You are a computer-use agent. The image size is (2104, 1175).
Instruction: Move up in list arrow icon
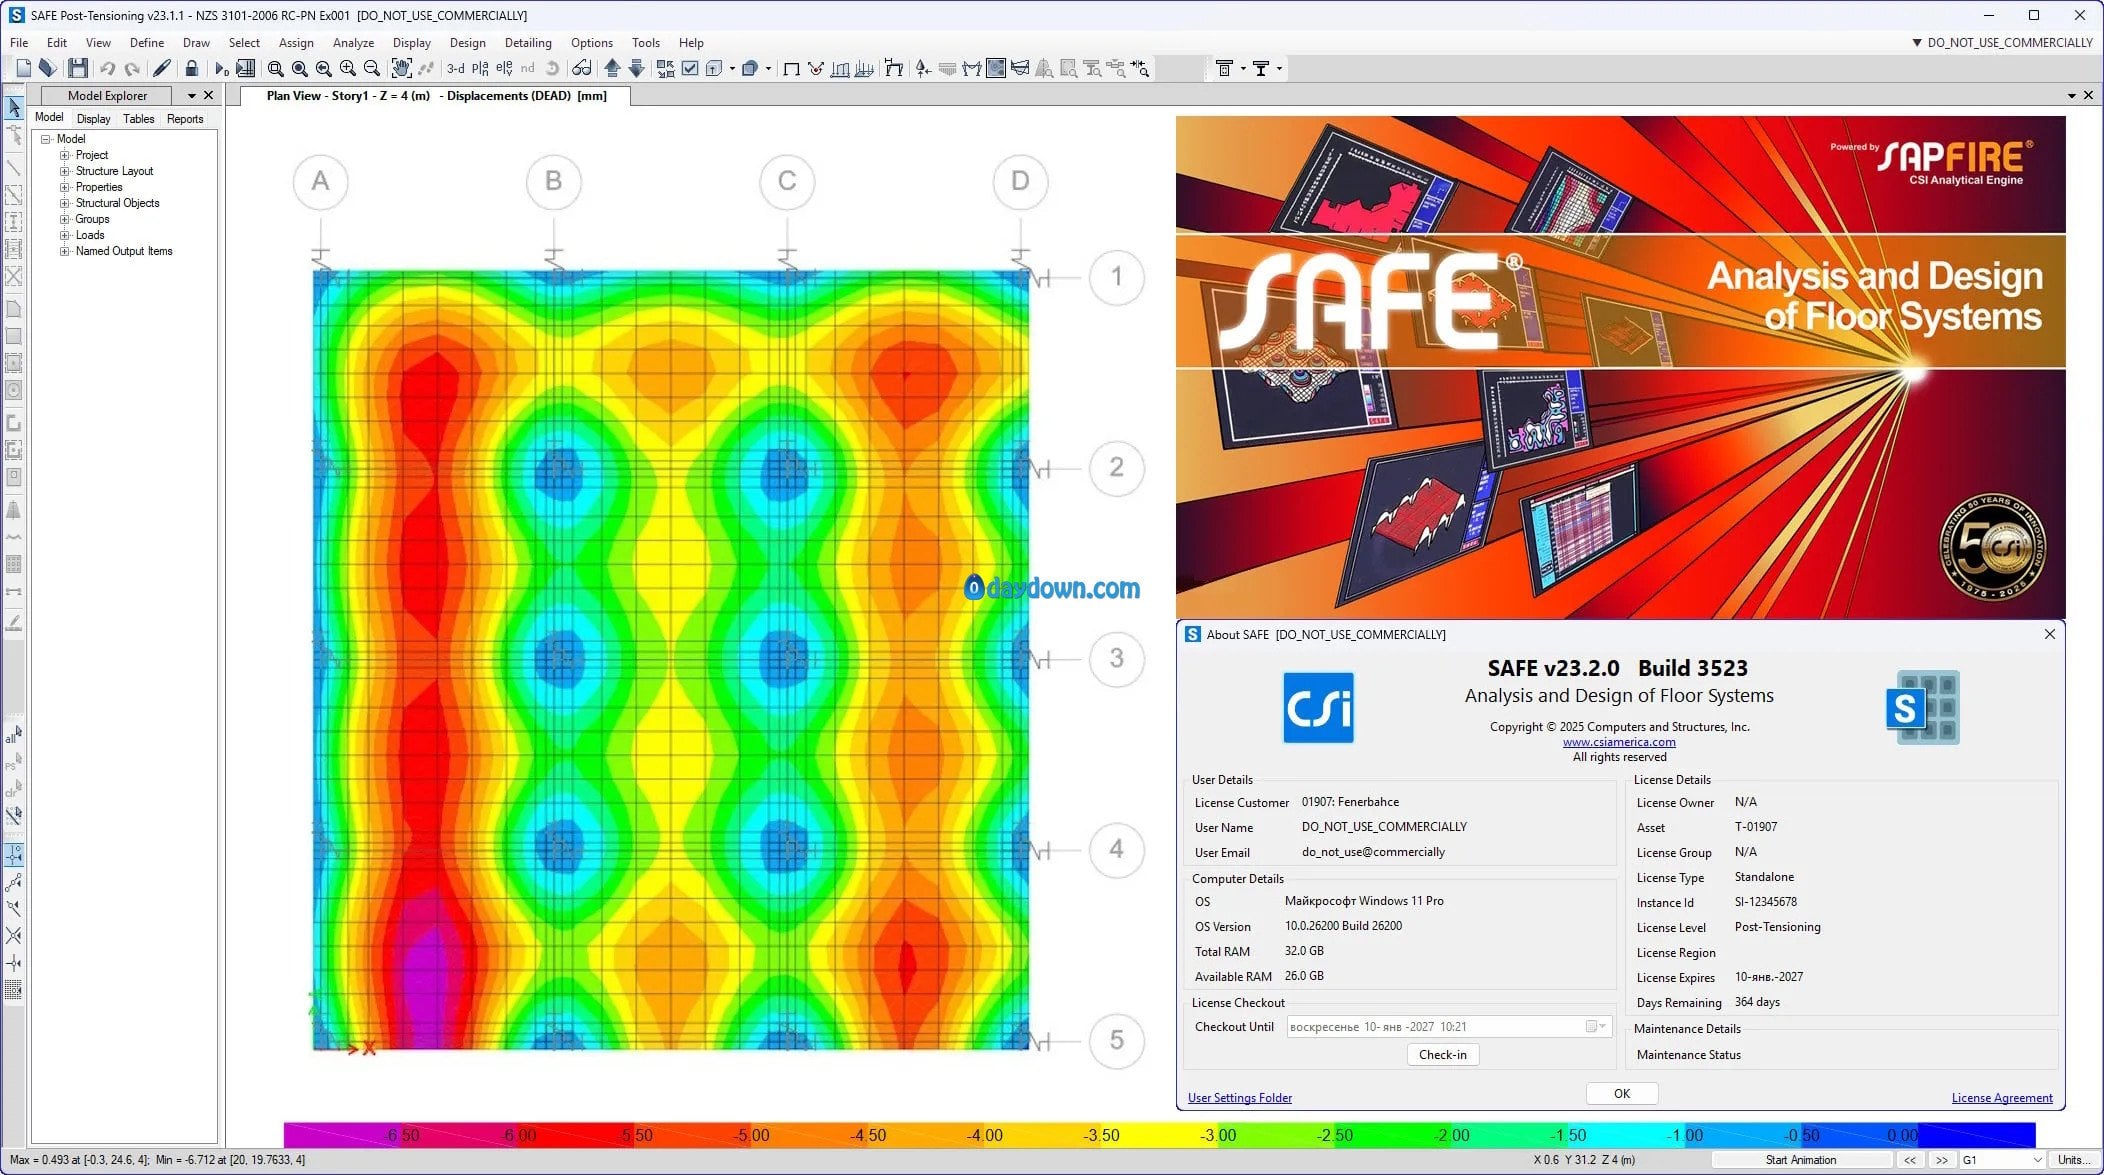(612, 68)
